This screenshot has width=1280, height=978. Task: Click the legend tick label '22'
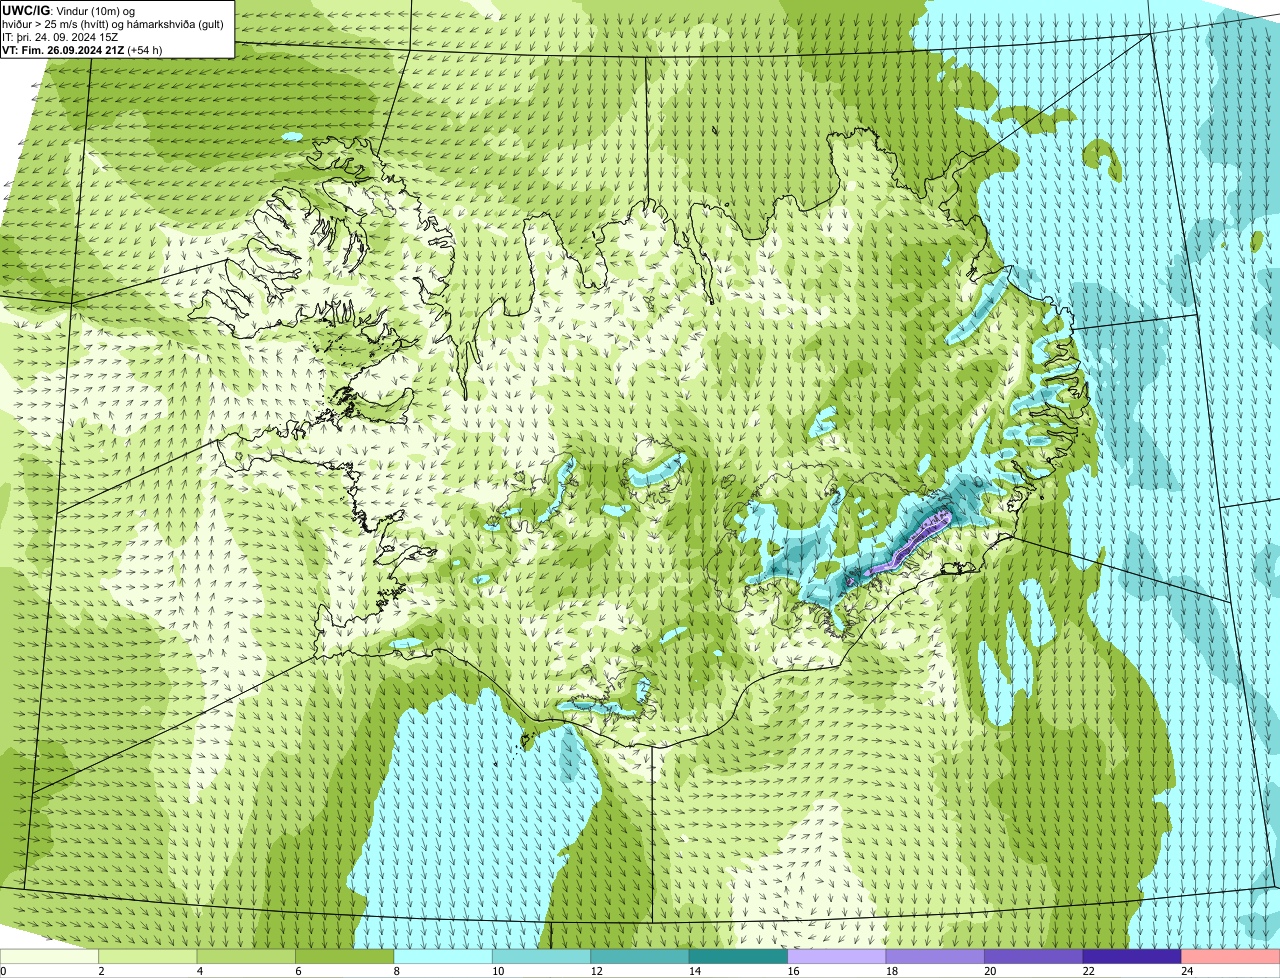pos(1089,971)
